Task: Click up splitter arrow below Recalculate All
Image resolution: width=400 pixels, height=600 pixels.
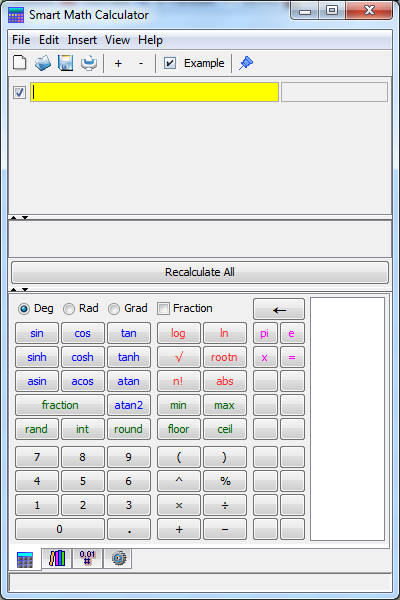Action: click(x=14, y=290)
